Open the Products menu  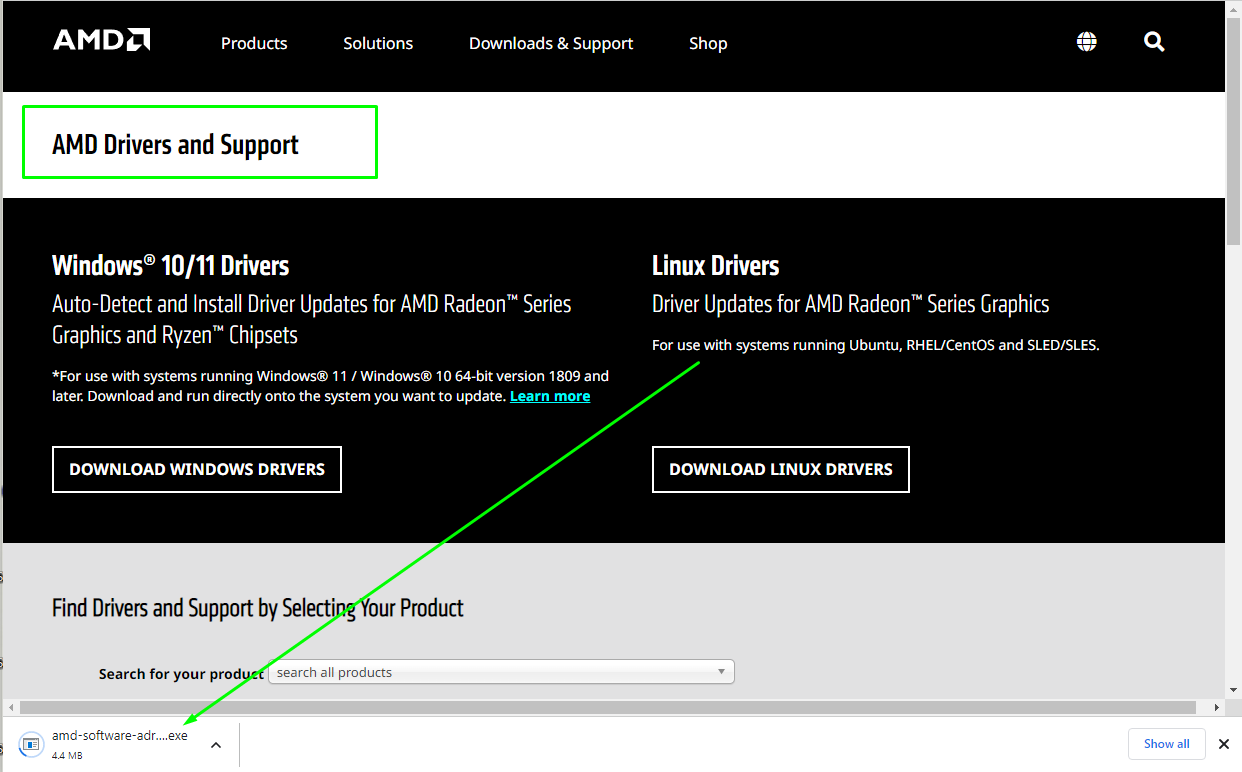(254, 43)
